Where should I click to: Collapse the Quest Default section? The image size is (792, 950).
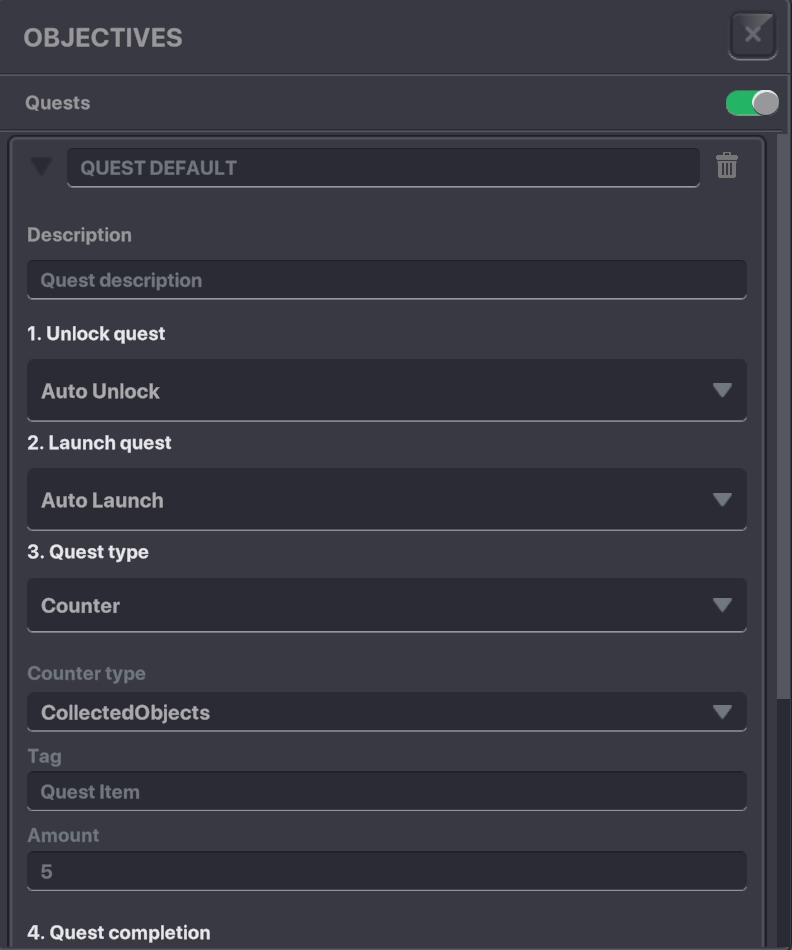tap(41, 166)
